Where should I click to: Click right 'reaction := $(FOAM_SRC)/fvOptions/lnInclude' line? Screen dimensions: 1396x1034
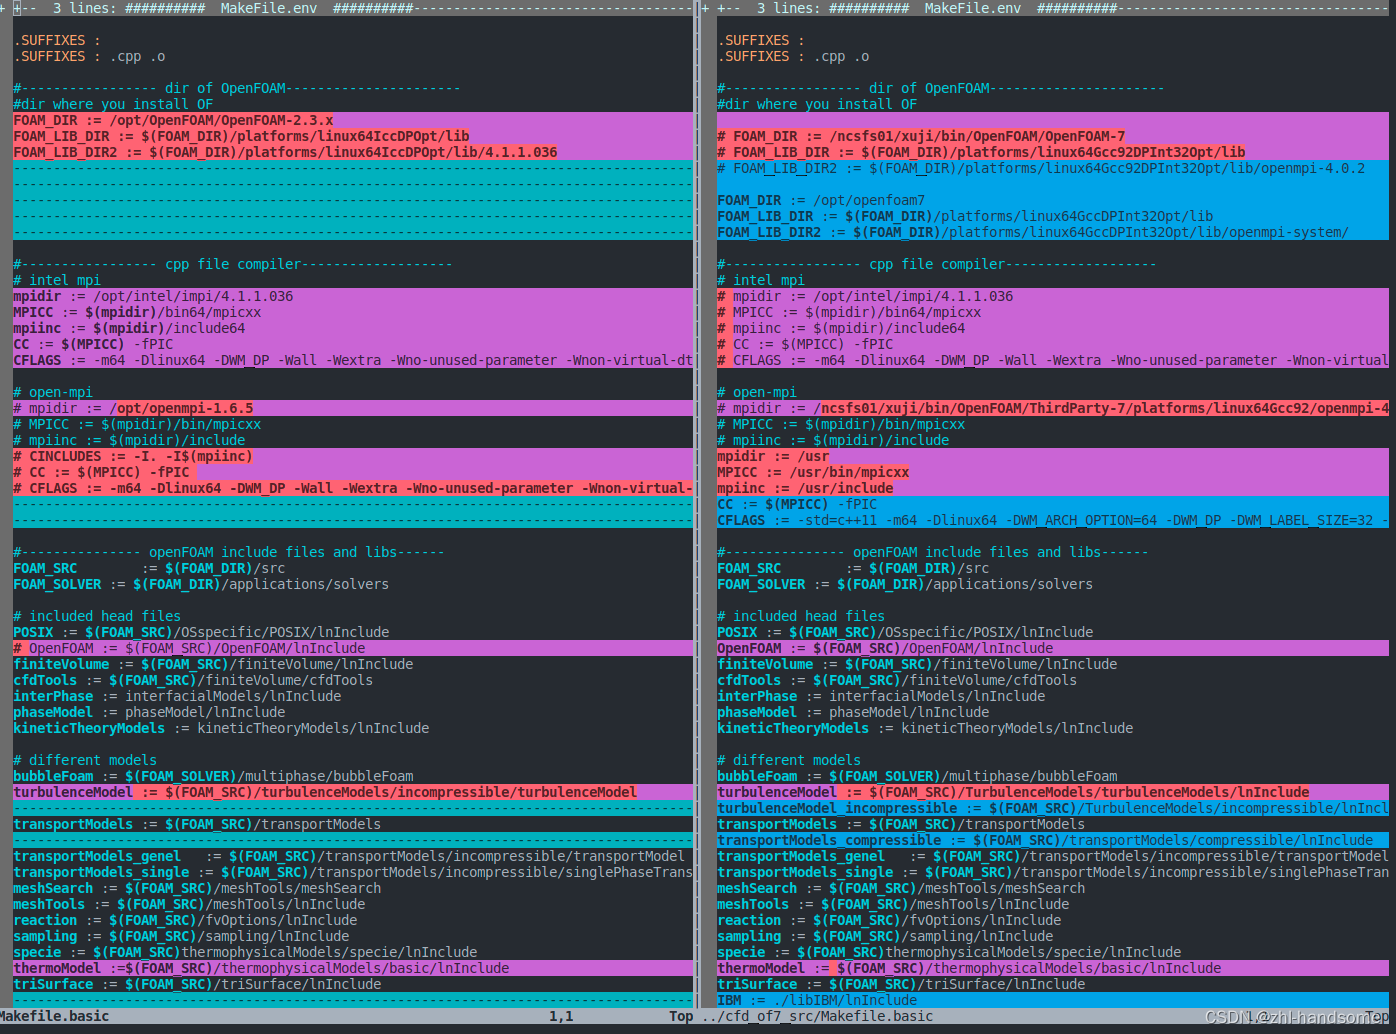(889, 920)
